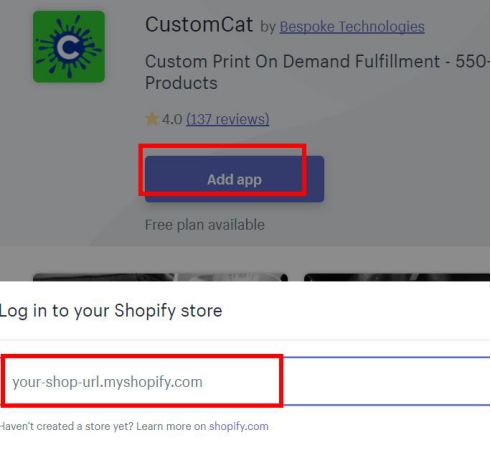
Task: Click the Log in to your Shopify store heading
Action: [111, 311]
